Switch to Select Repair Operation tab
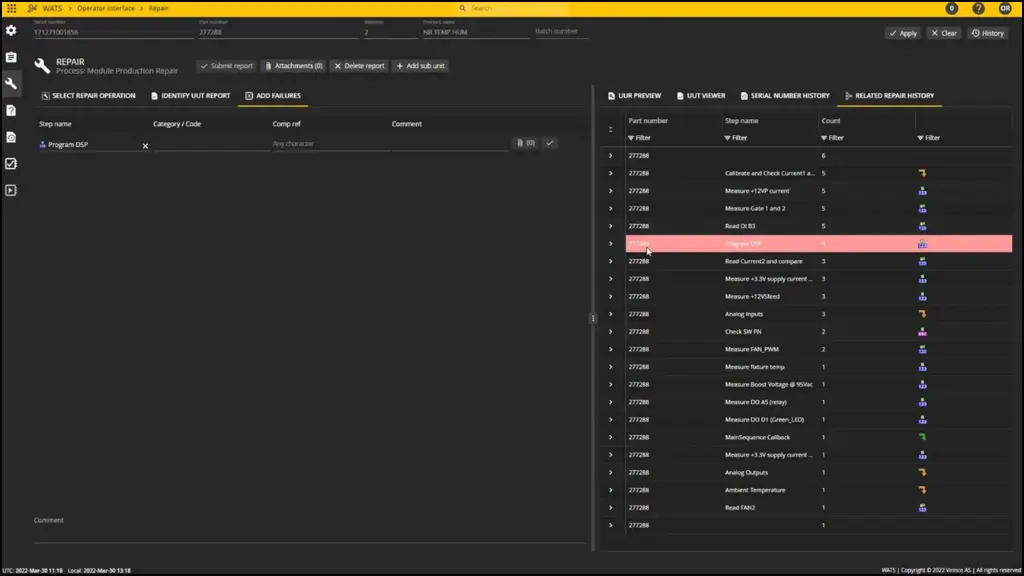This screenshot has width=1024, height=576. (88, 95)
